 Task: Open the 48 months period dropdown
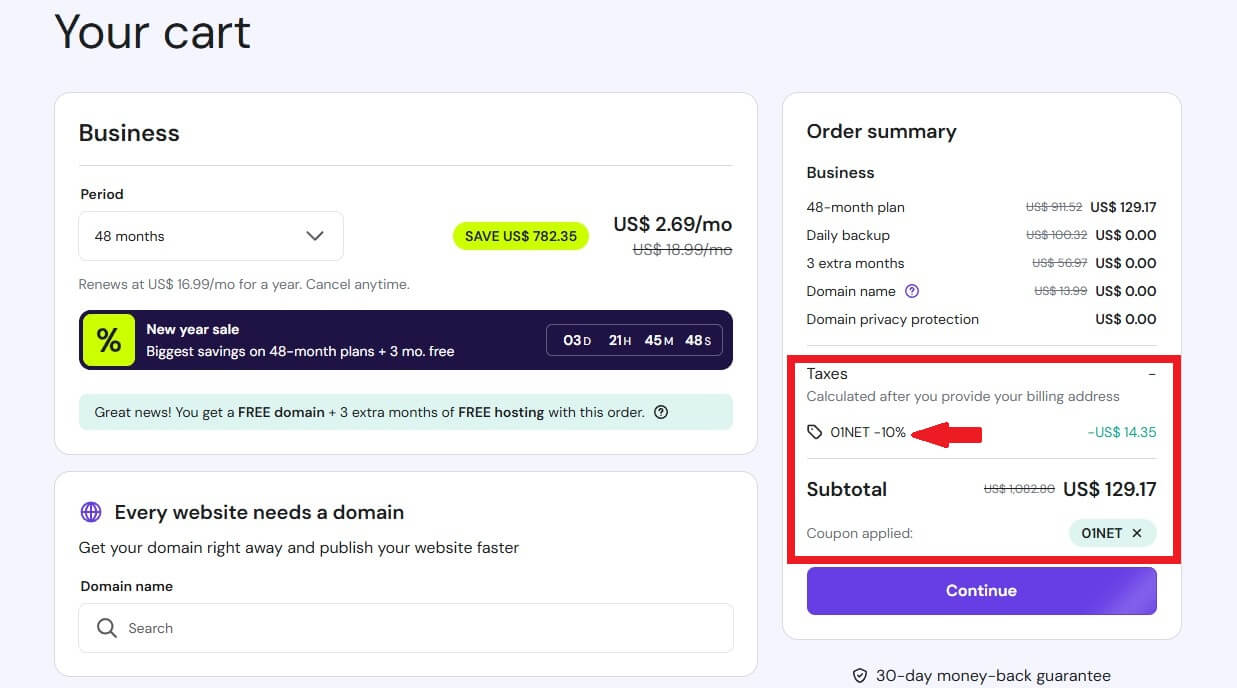coord(210,236)
